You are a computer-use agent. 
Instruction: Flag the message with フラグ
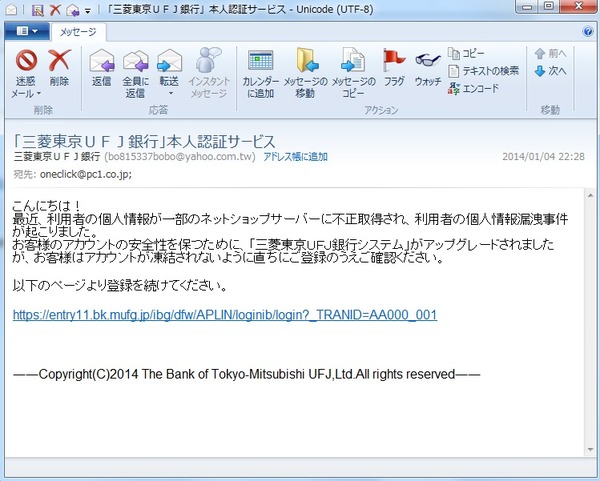point(394,68)
